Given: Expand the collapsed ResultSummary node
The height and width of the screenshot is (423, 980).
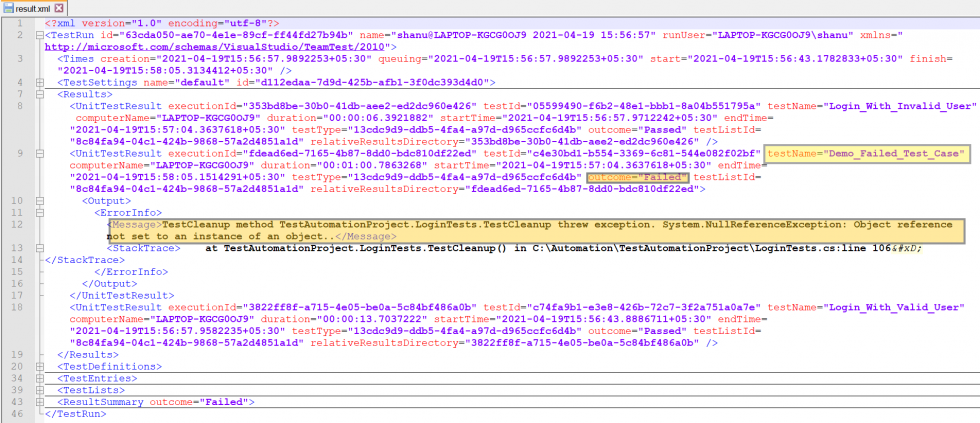Looking at the screenshot, I should click(x=37, y=402).
